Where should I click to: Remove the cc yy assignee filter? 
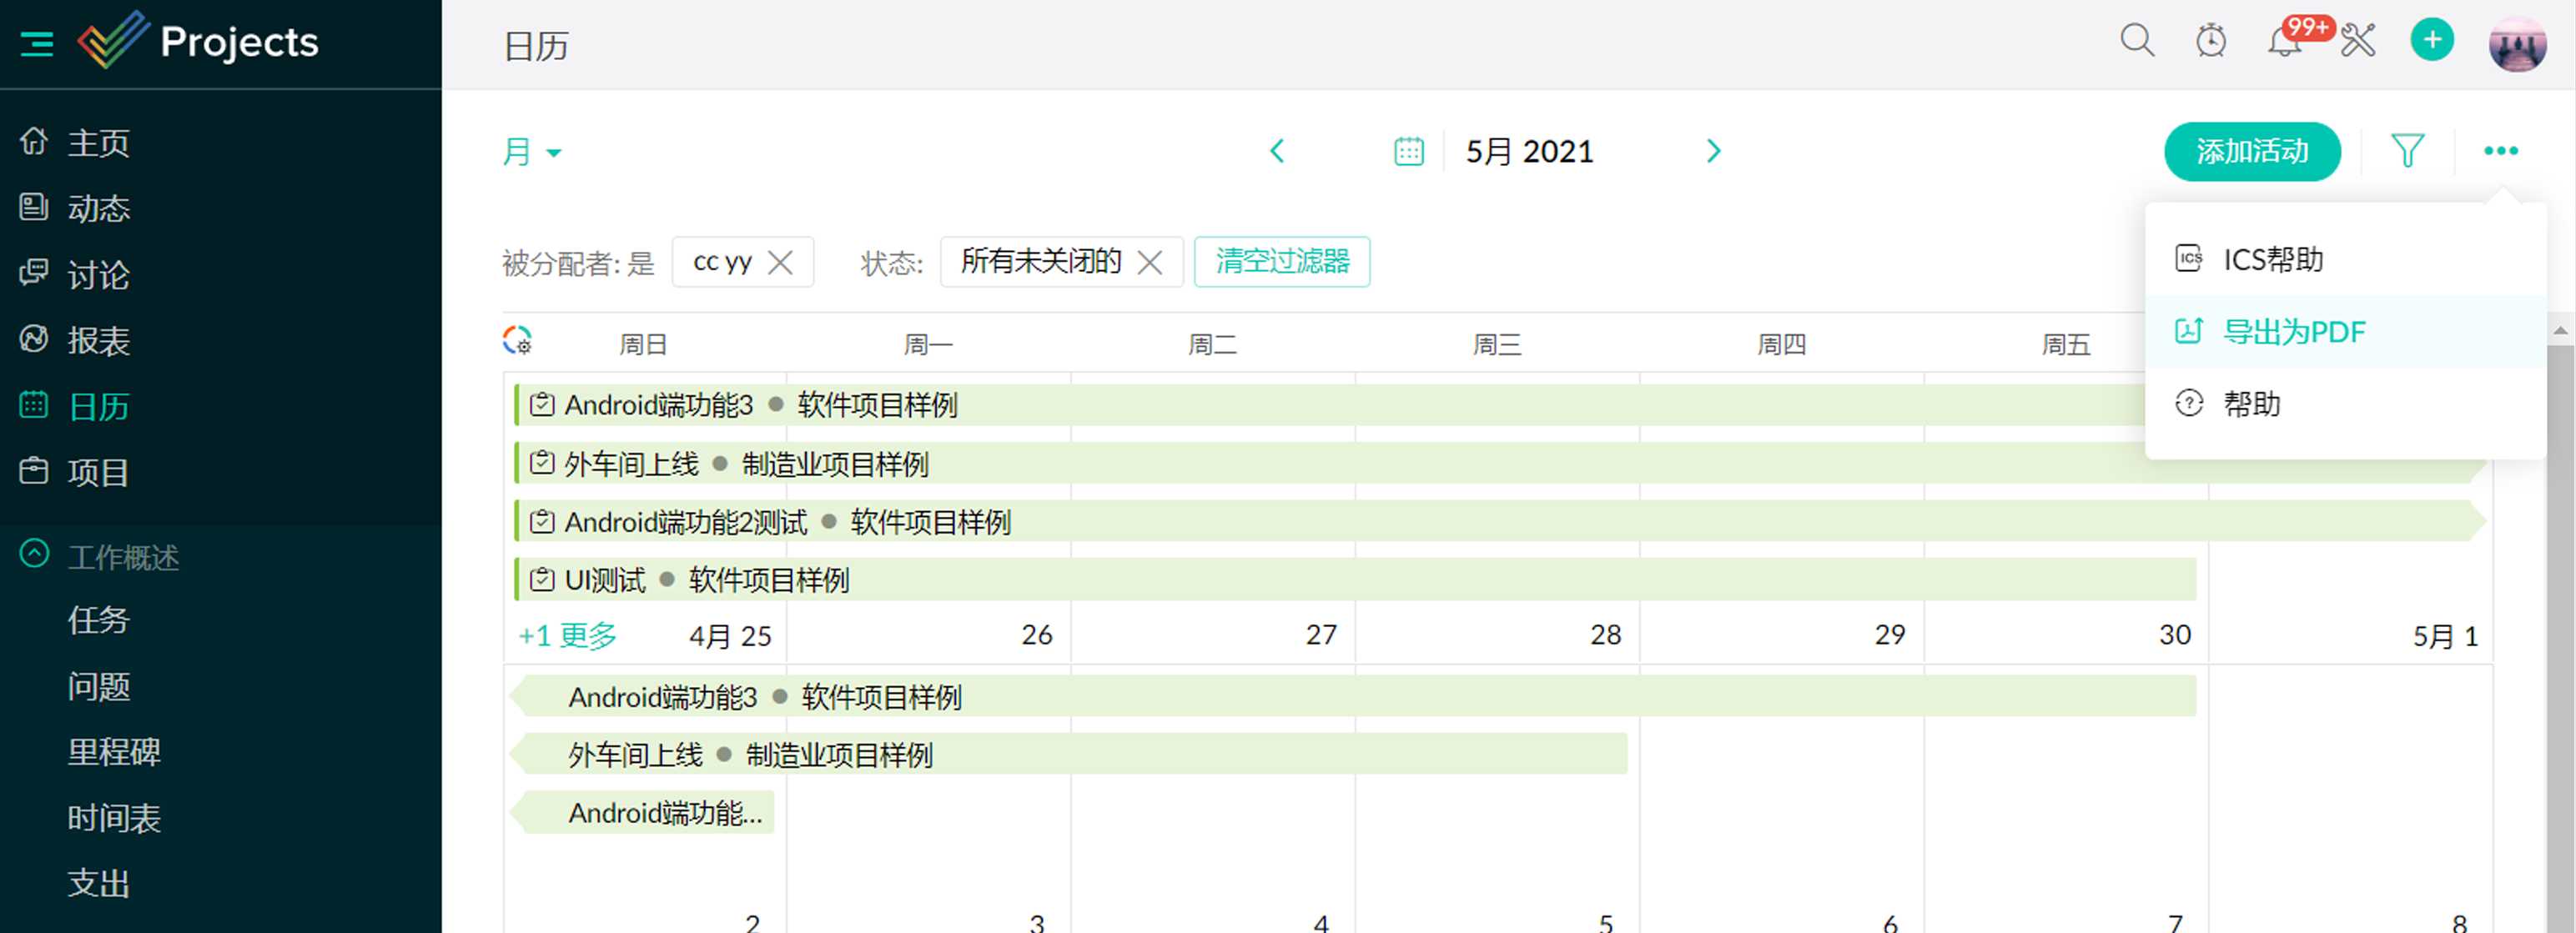780,262
